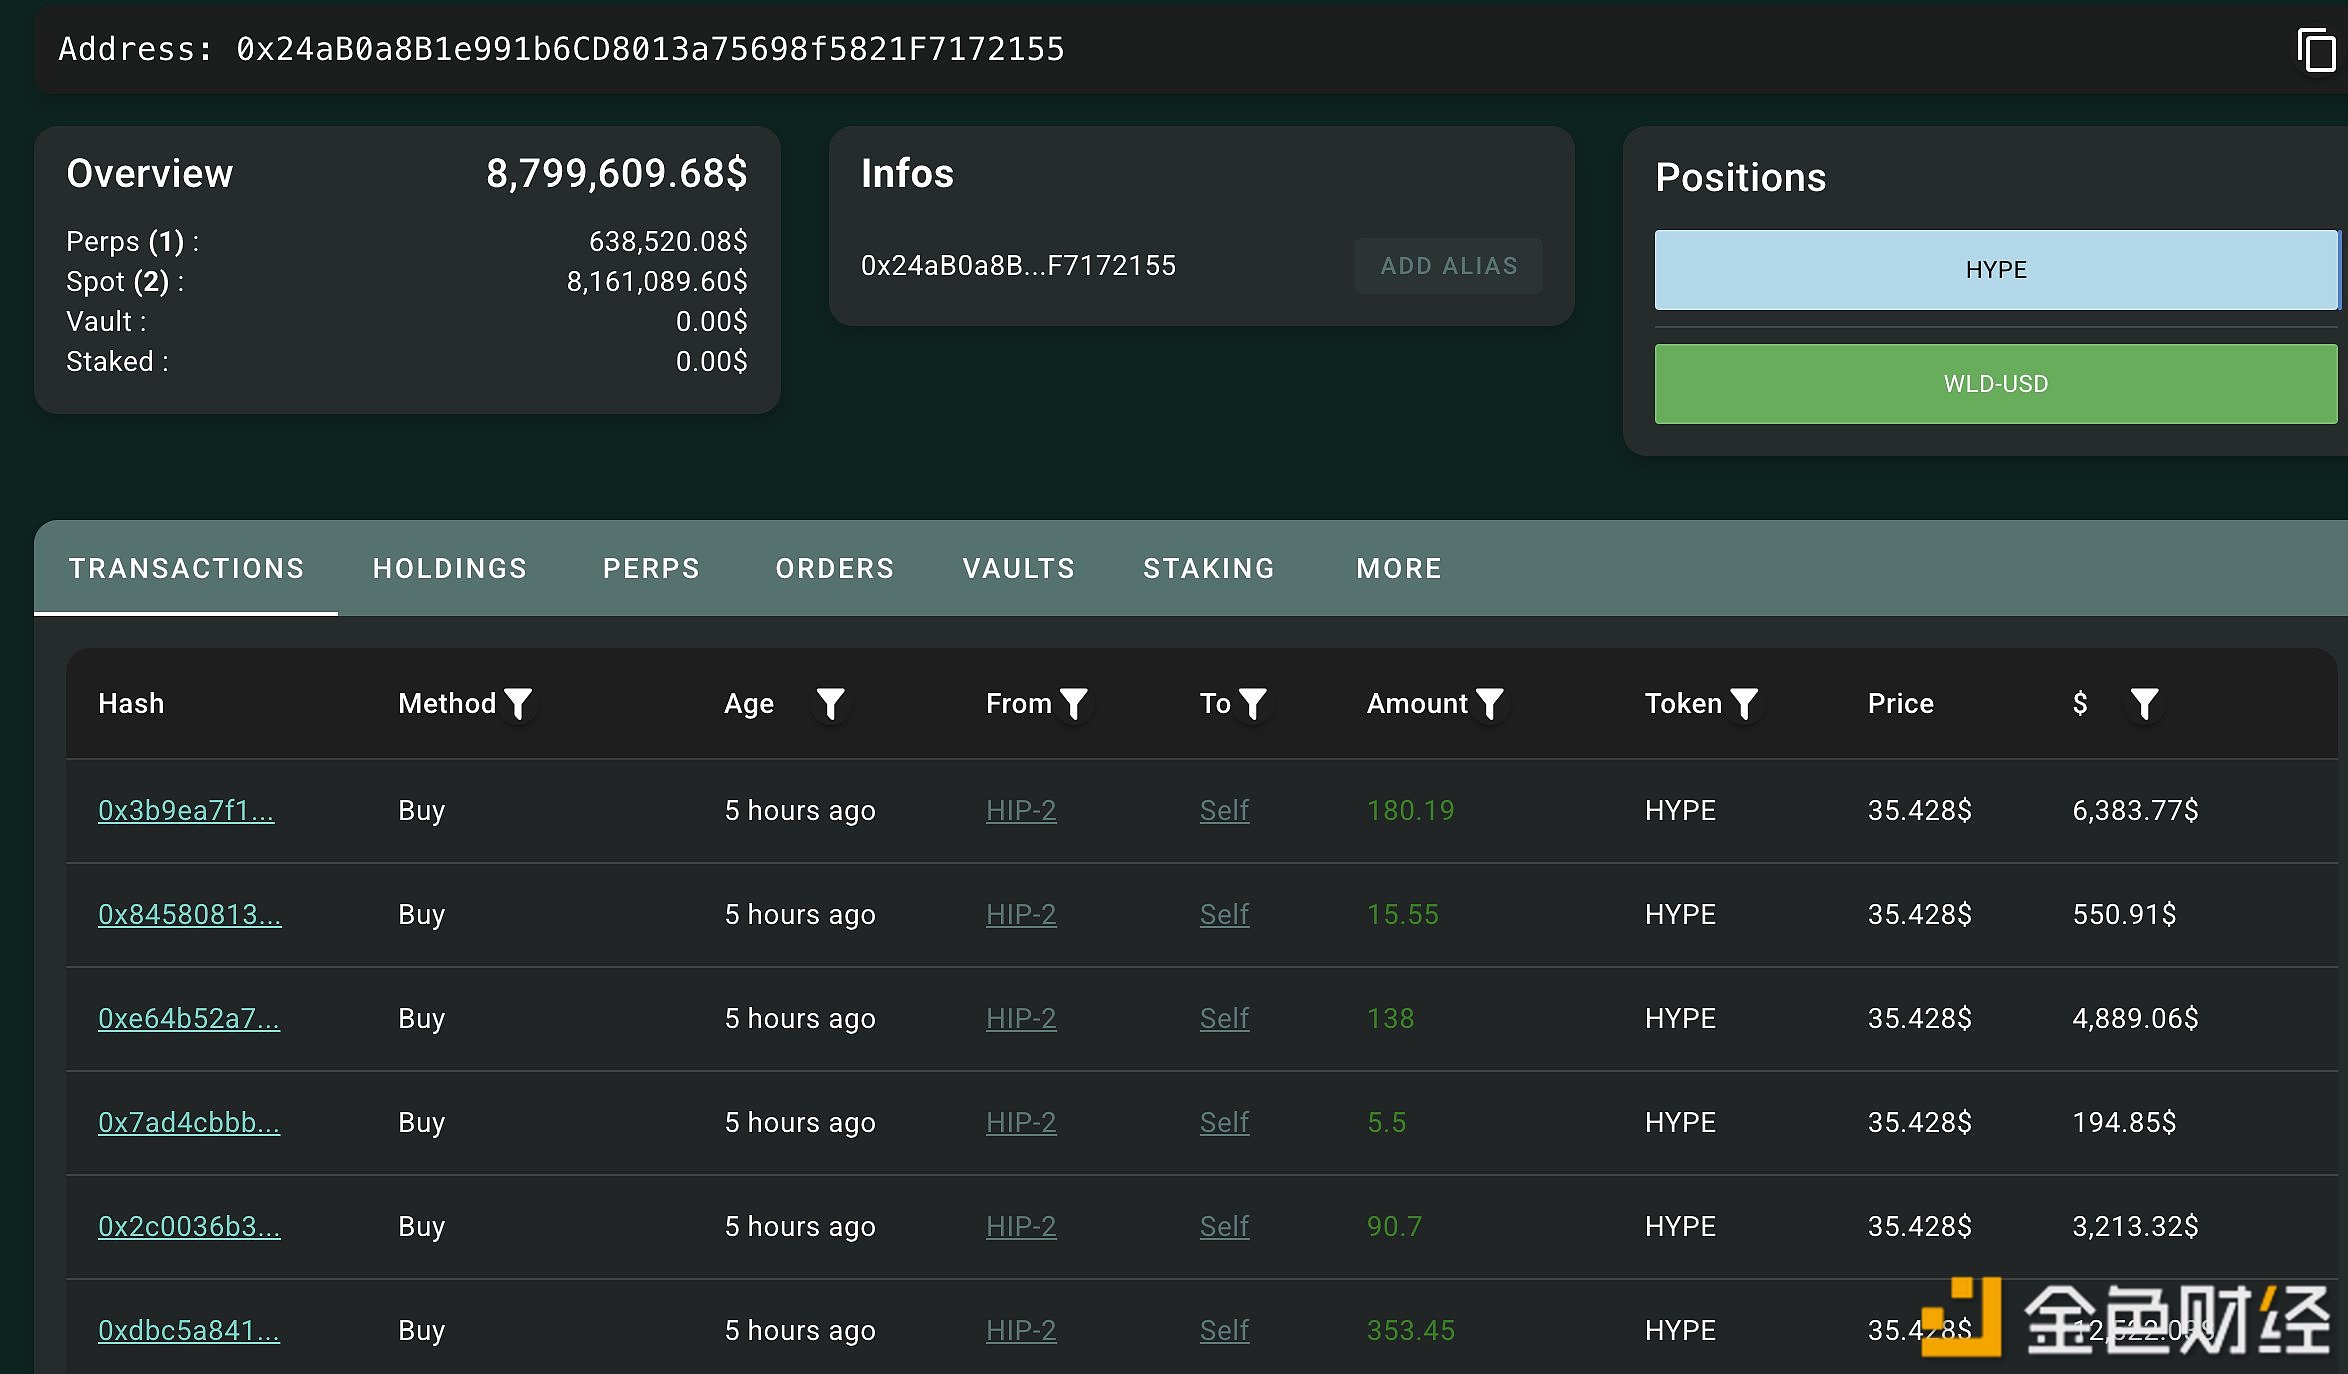The image size is (2348, 1374).
Task: Click the ADD ALIAS button
Action: [1448, 266]
